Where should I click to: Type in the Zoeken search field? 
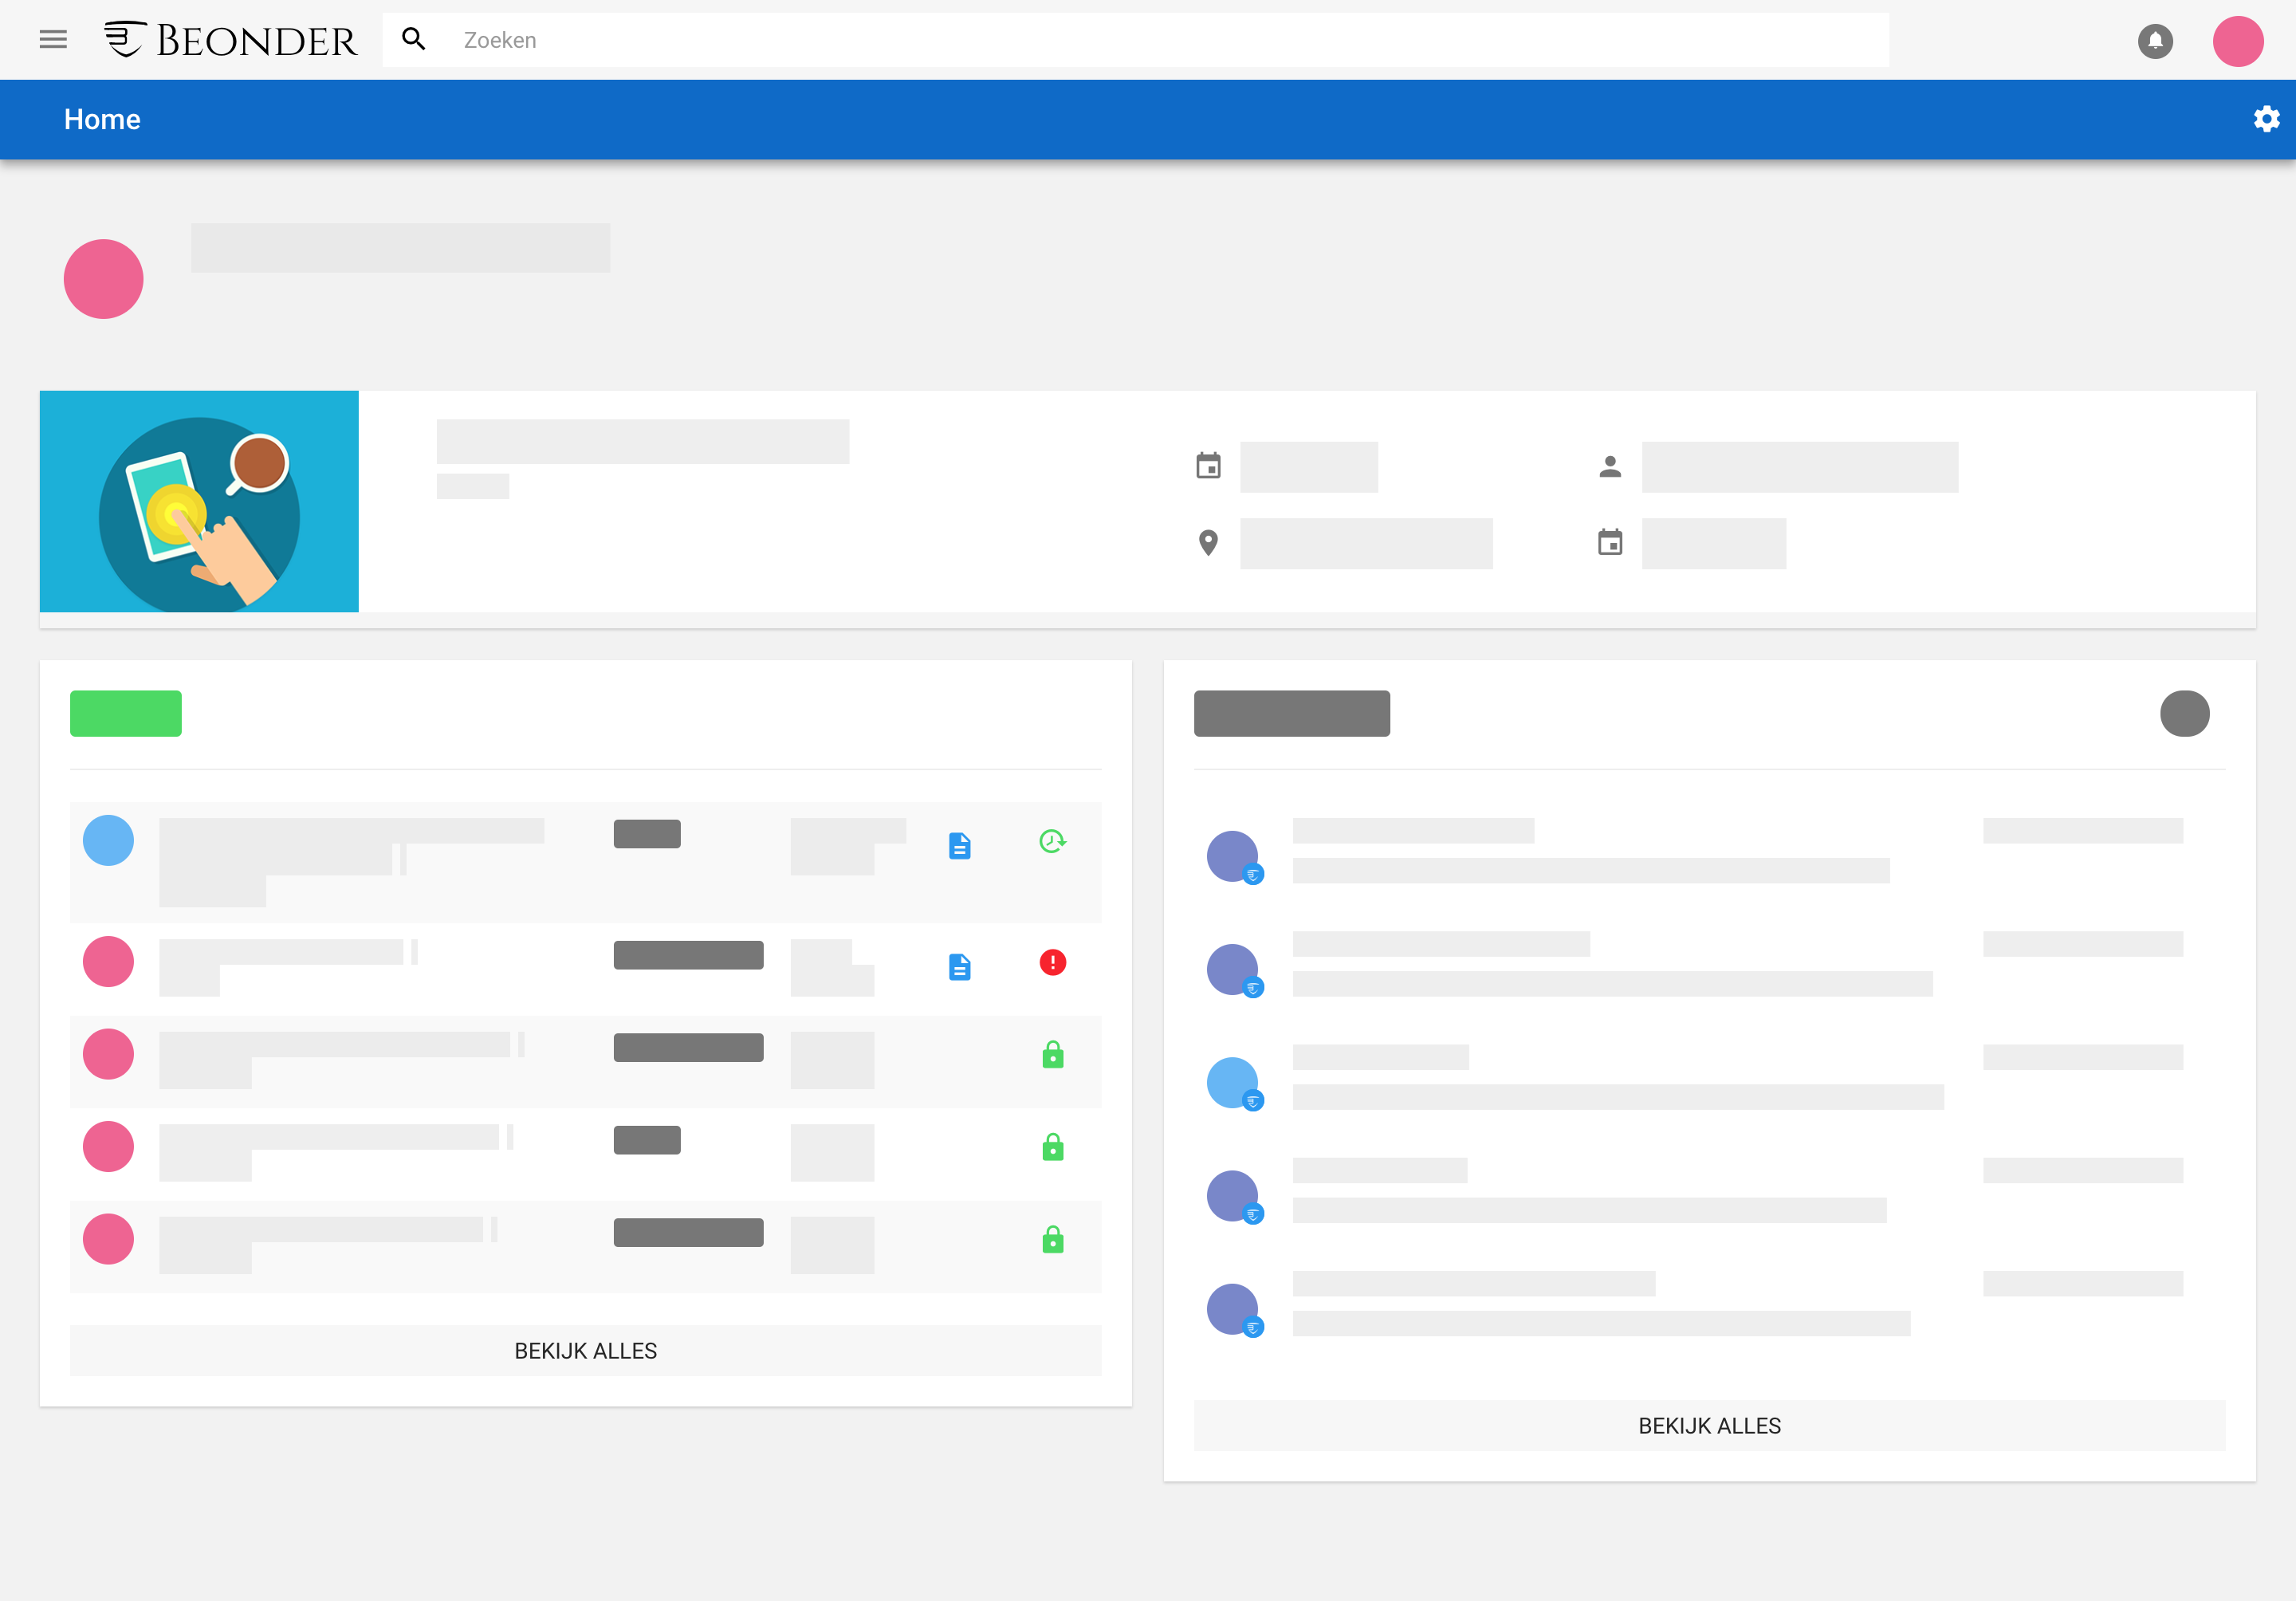coord(1150,40)
